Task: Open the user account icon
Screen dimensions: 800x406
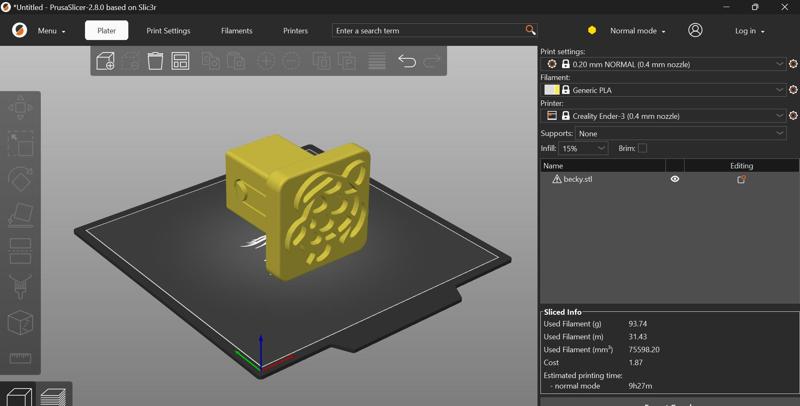Action: (695, 30)
